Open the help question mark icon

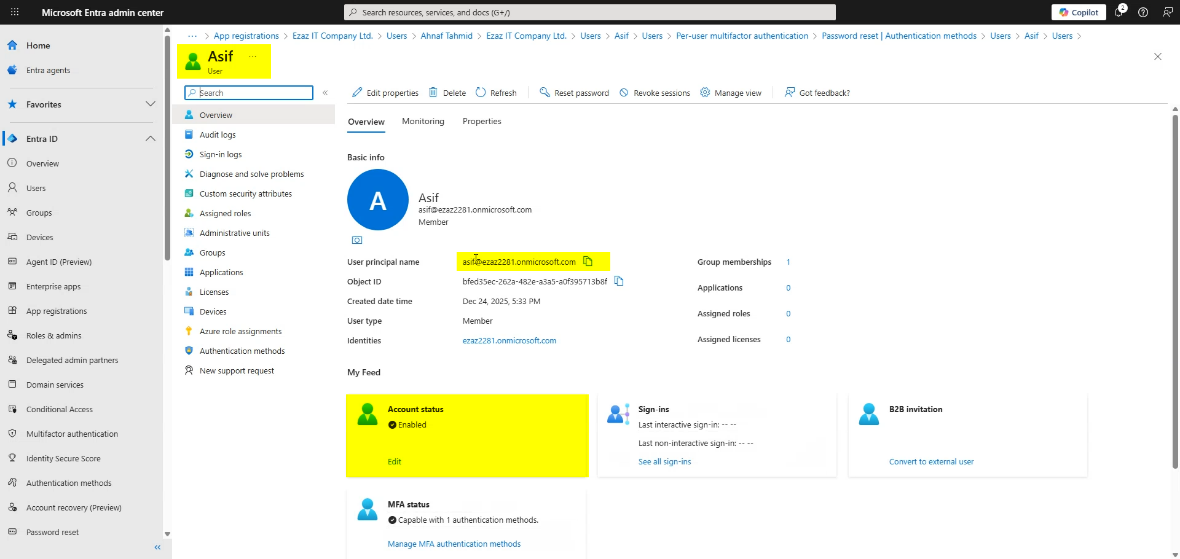click(x=1143, y=13)
